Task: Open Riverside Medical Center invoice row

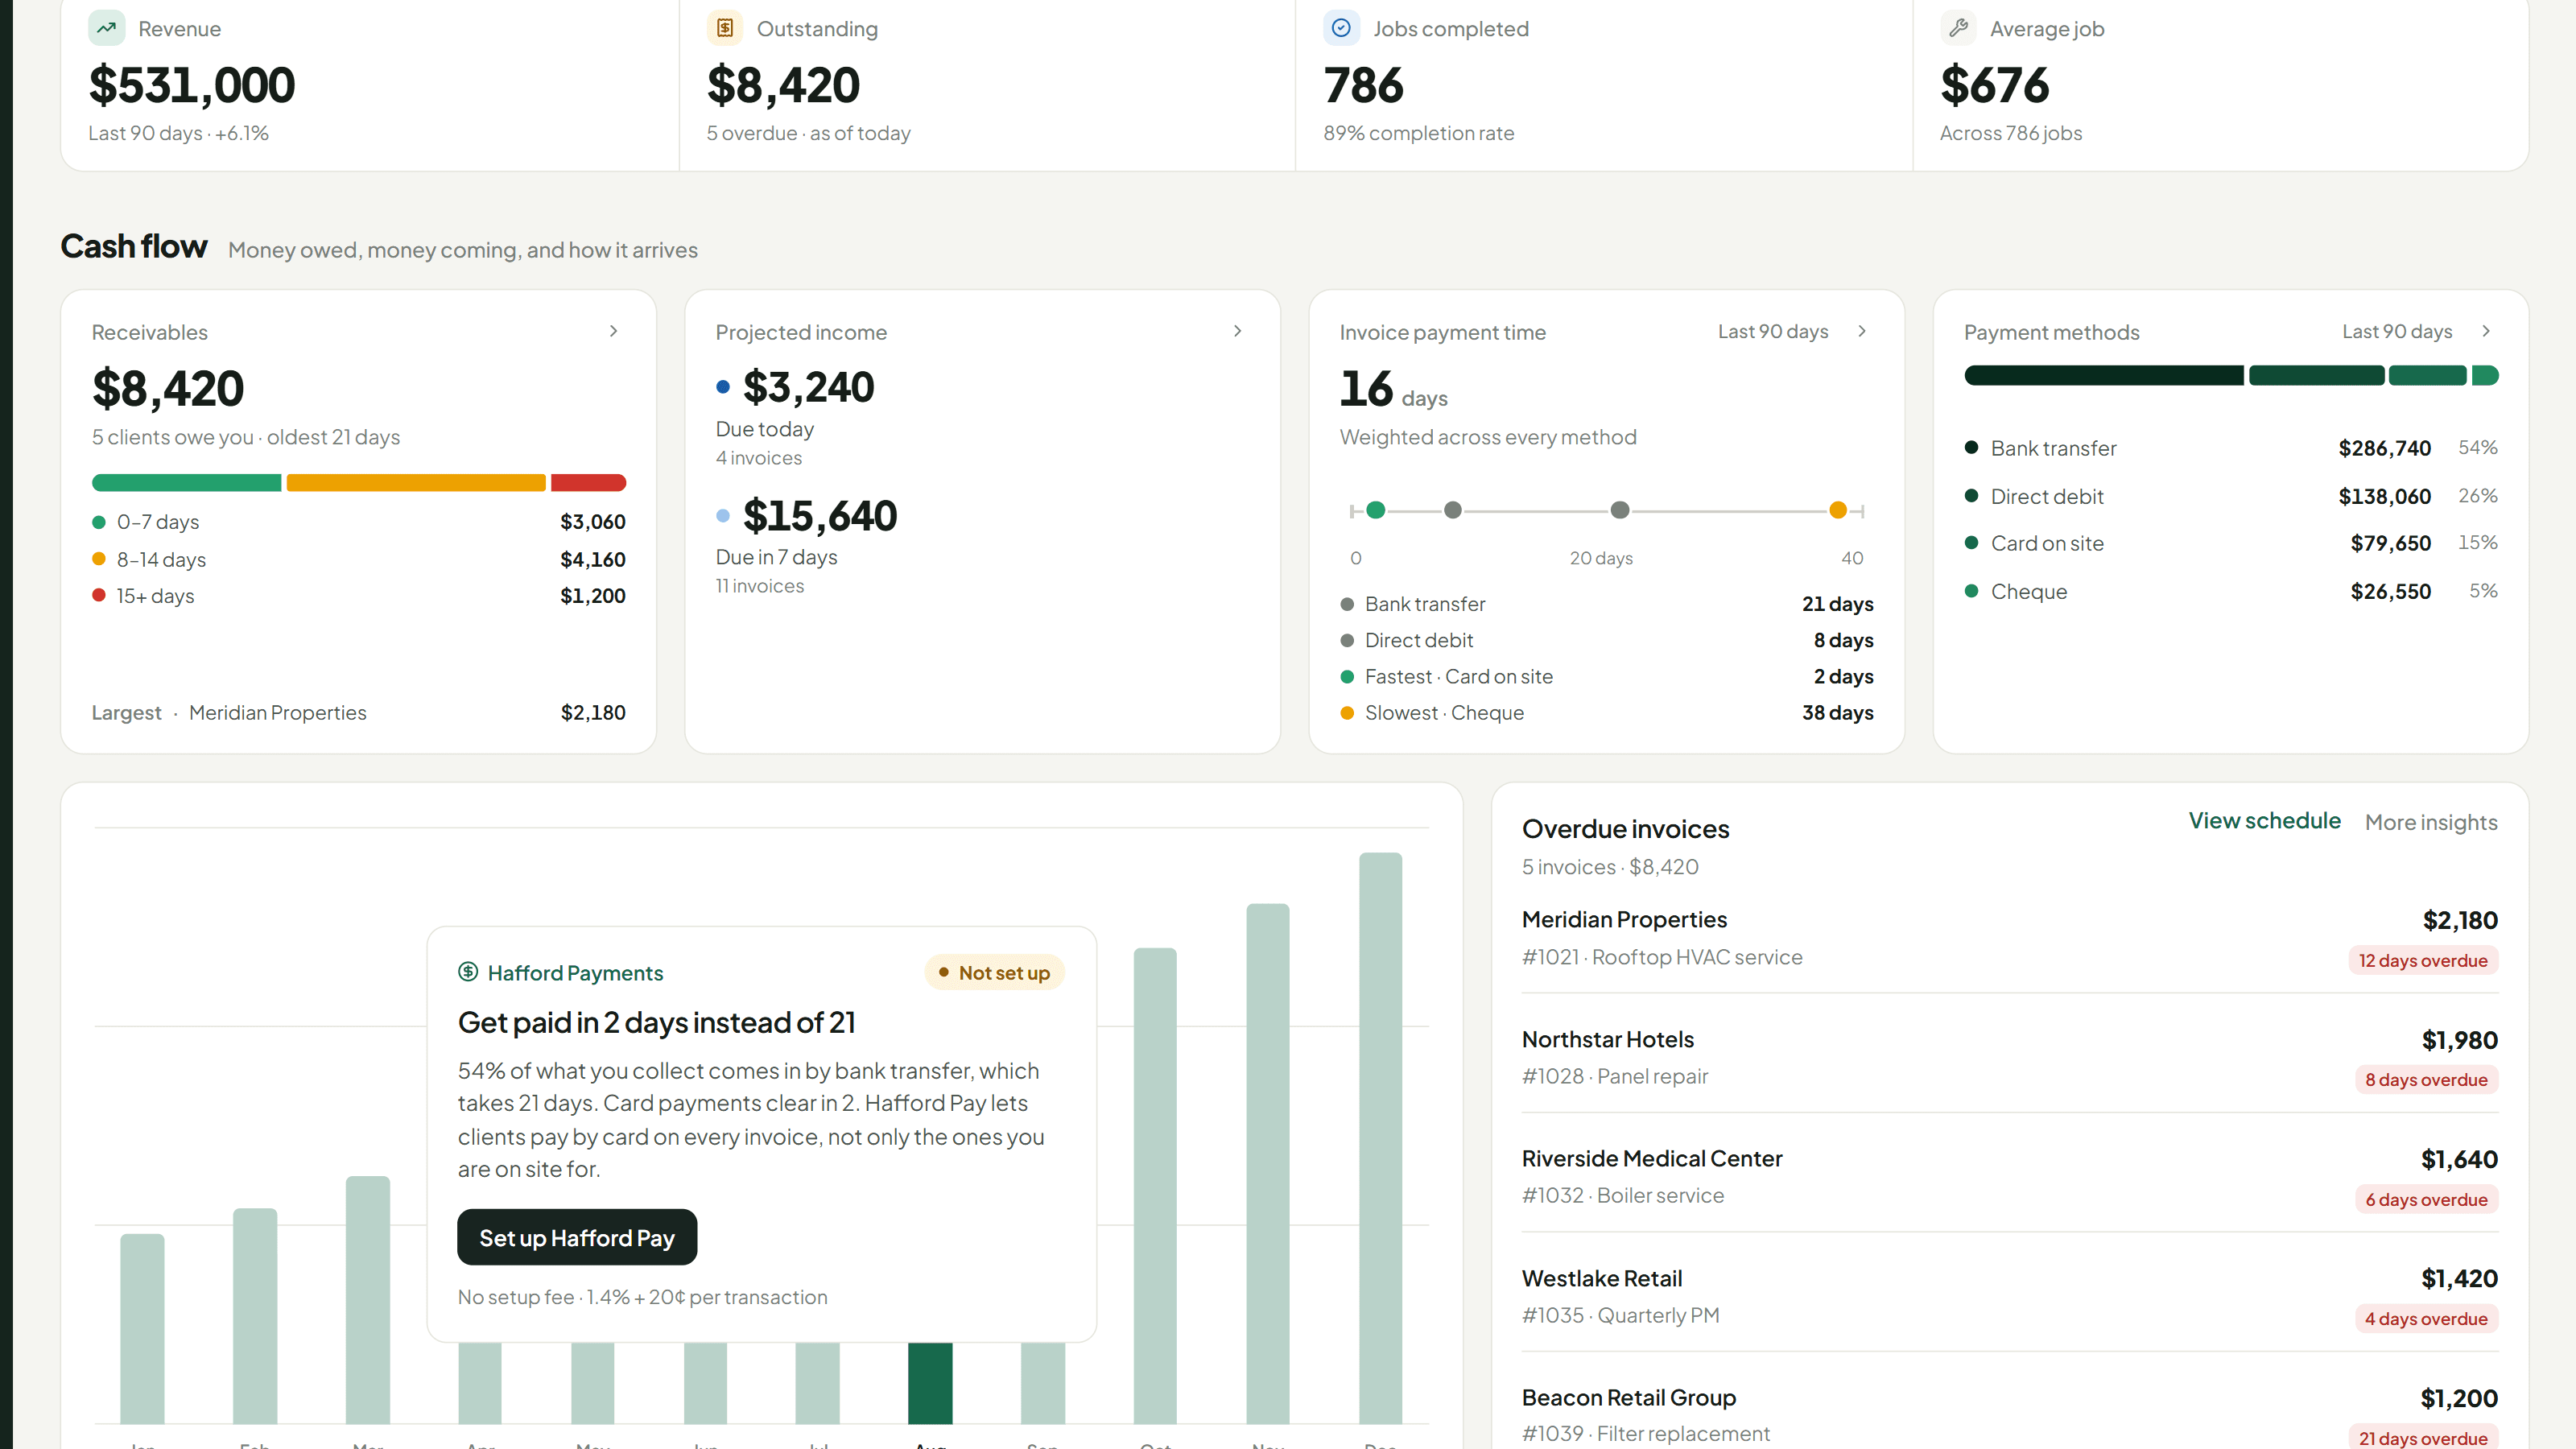Action: click(2010, 1177)
